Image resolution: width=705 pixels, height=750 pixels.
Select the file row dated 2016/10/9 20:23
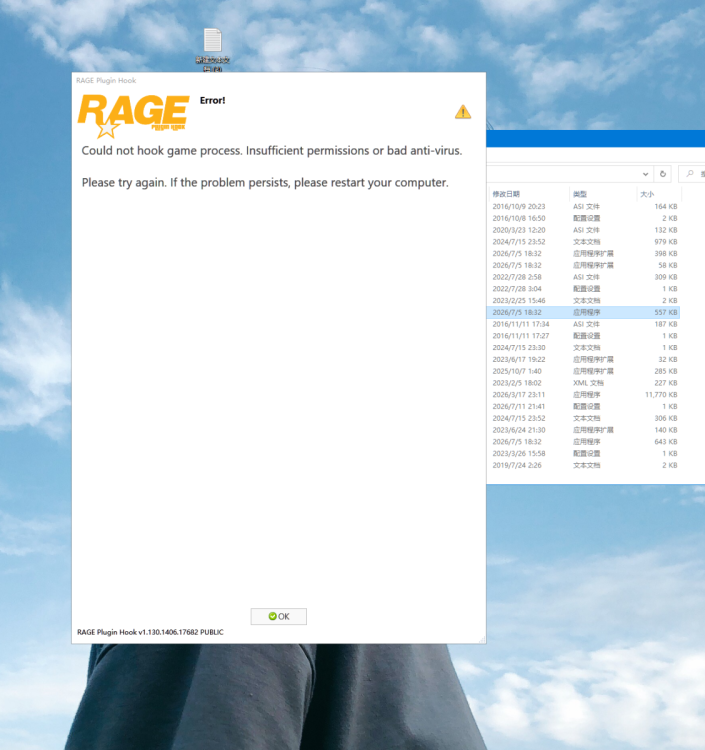(583, 207)
